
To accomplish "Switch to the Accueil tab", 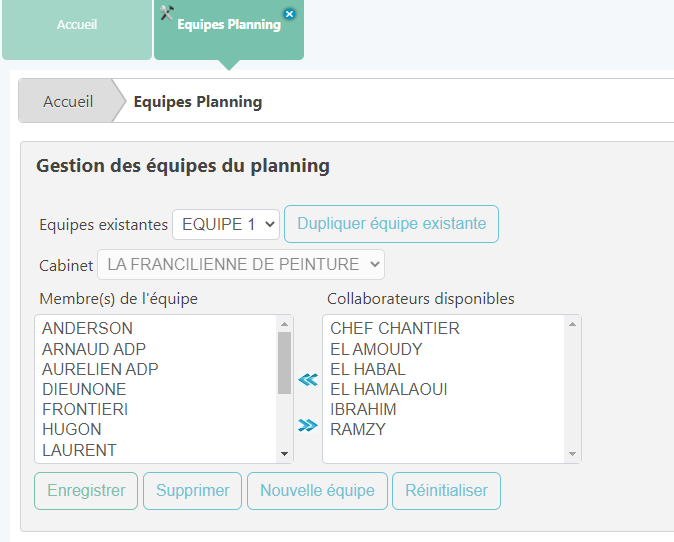I will (x=77, y=24).
